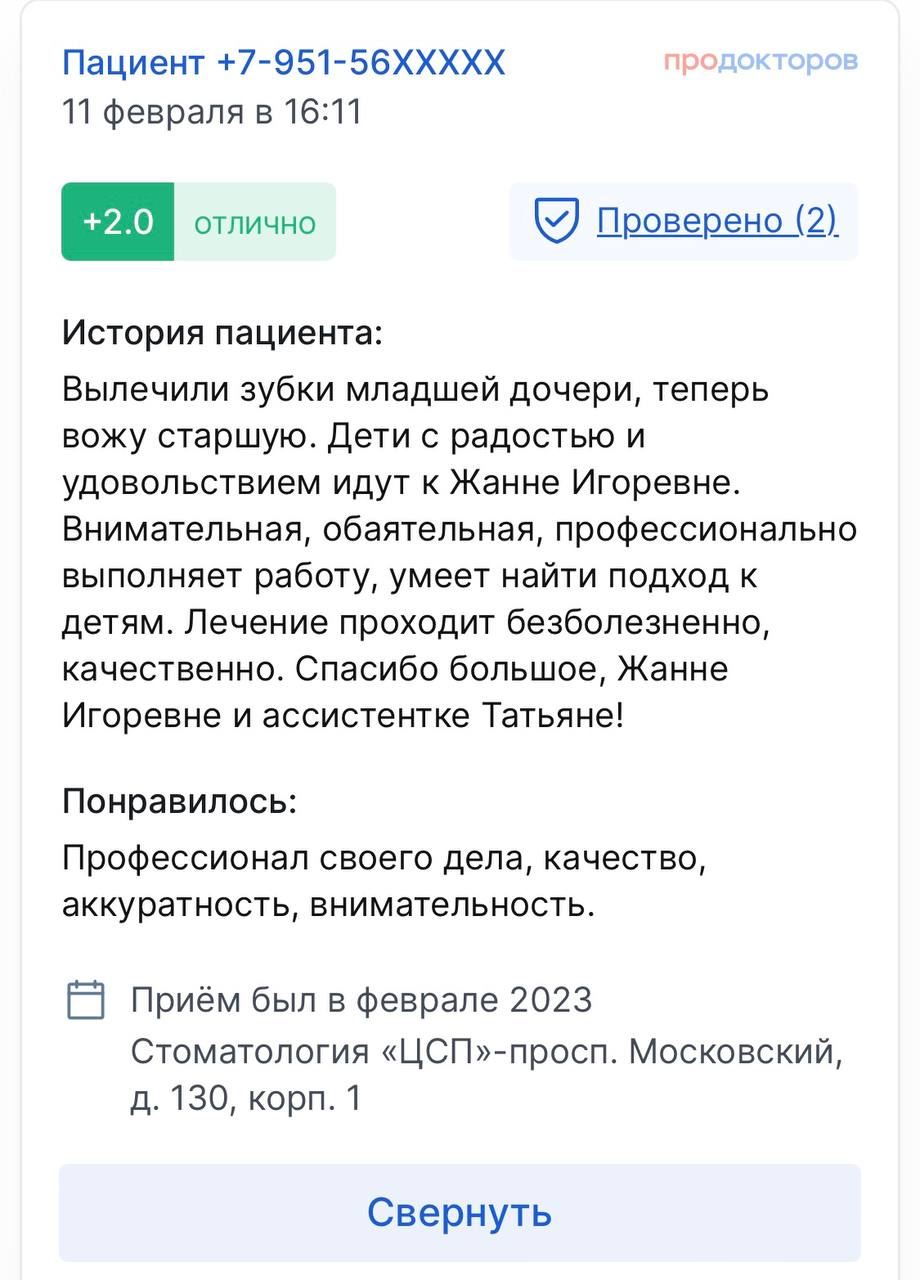Image resolution: width=920 pixels, height=1280 pixels.
Task: Click the shield checkmark verification icon
Action: [x=556, y=221]
